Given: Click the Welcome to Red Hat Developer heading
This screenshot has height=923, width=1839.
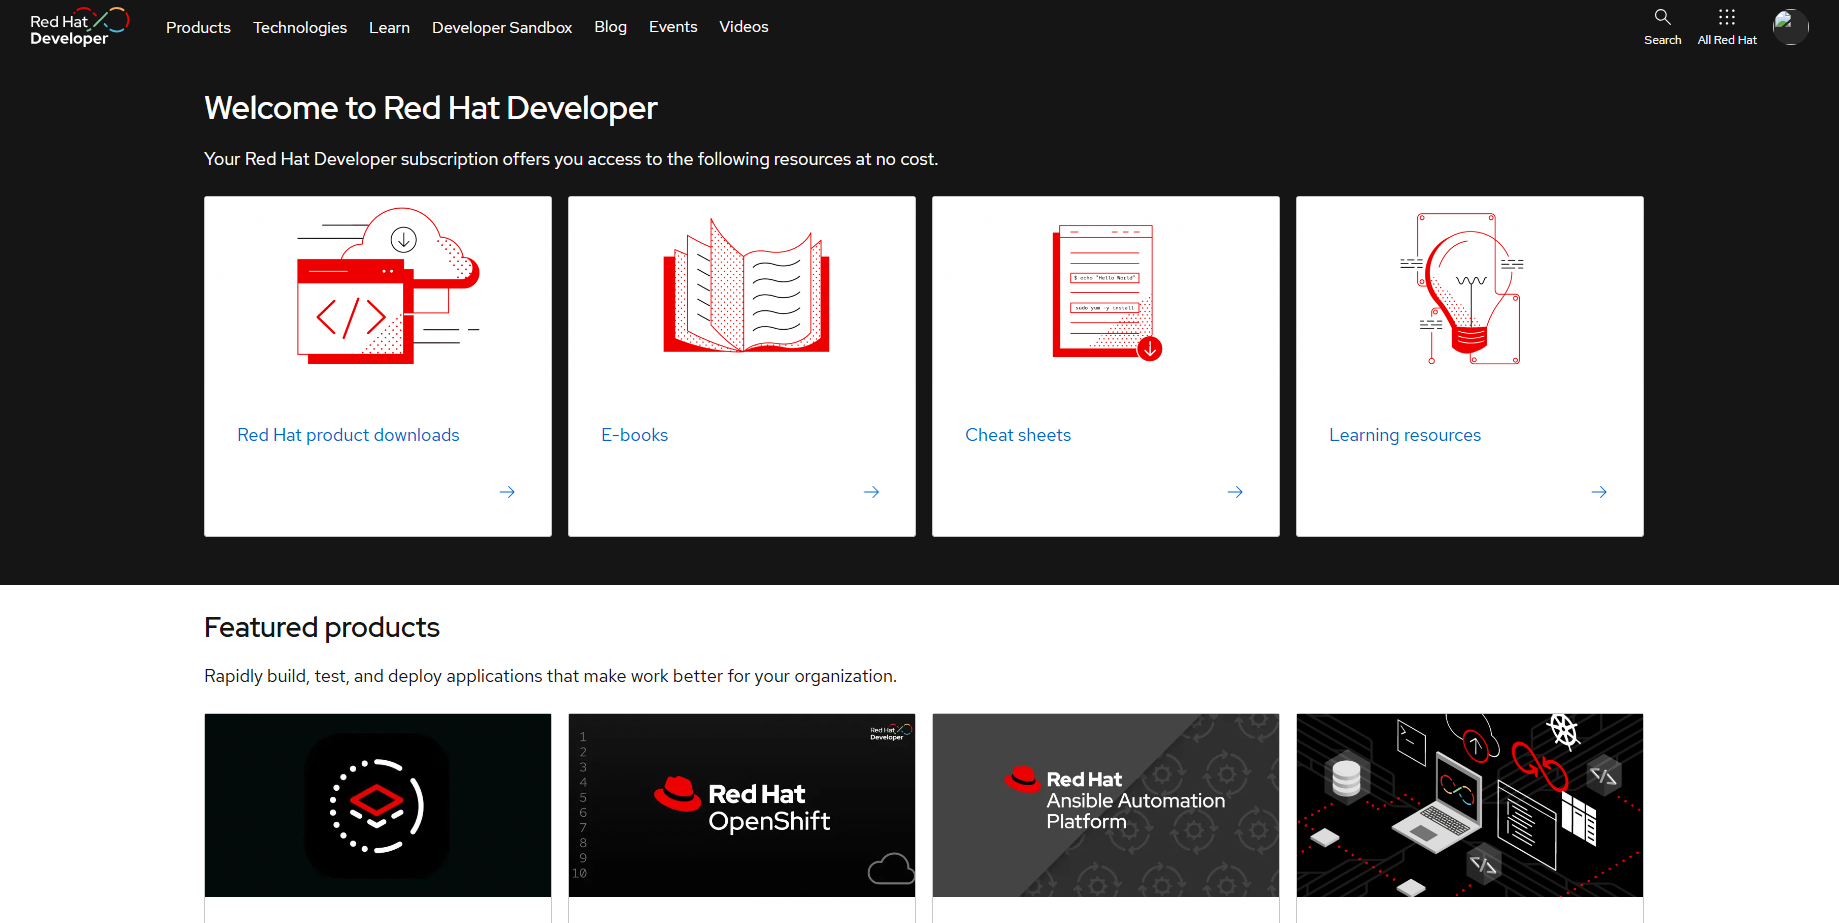Looking at the screenshot, I should 431,108.
